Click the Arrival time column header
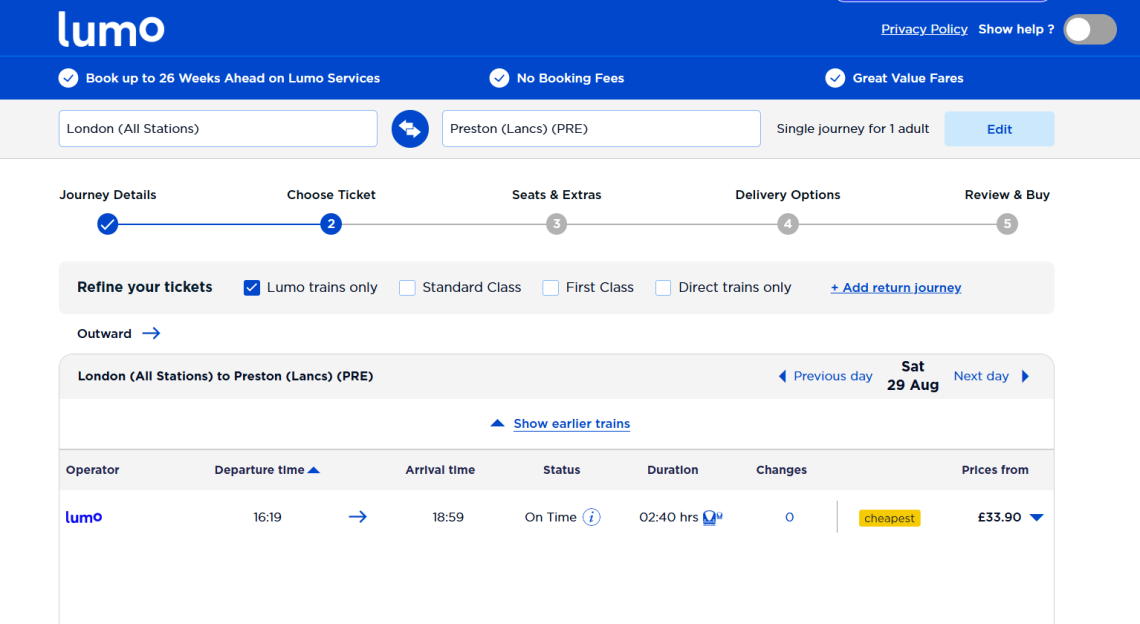The image size is (1140, 624). (440, 470)
